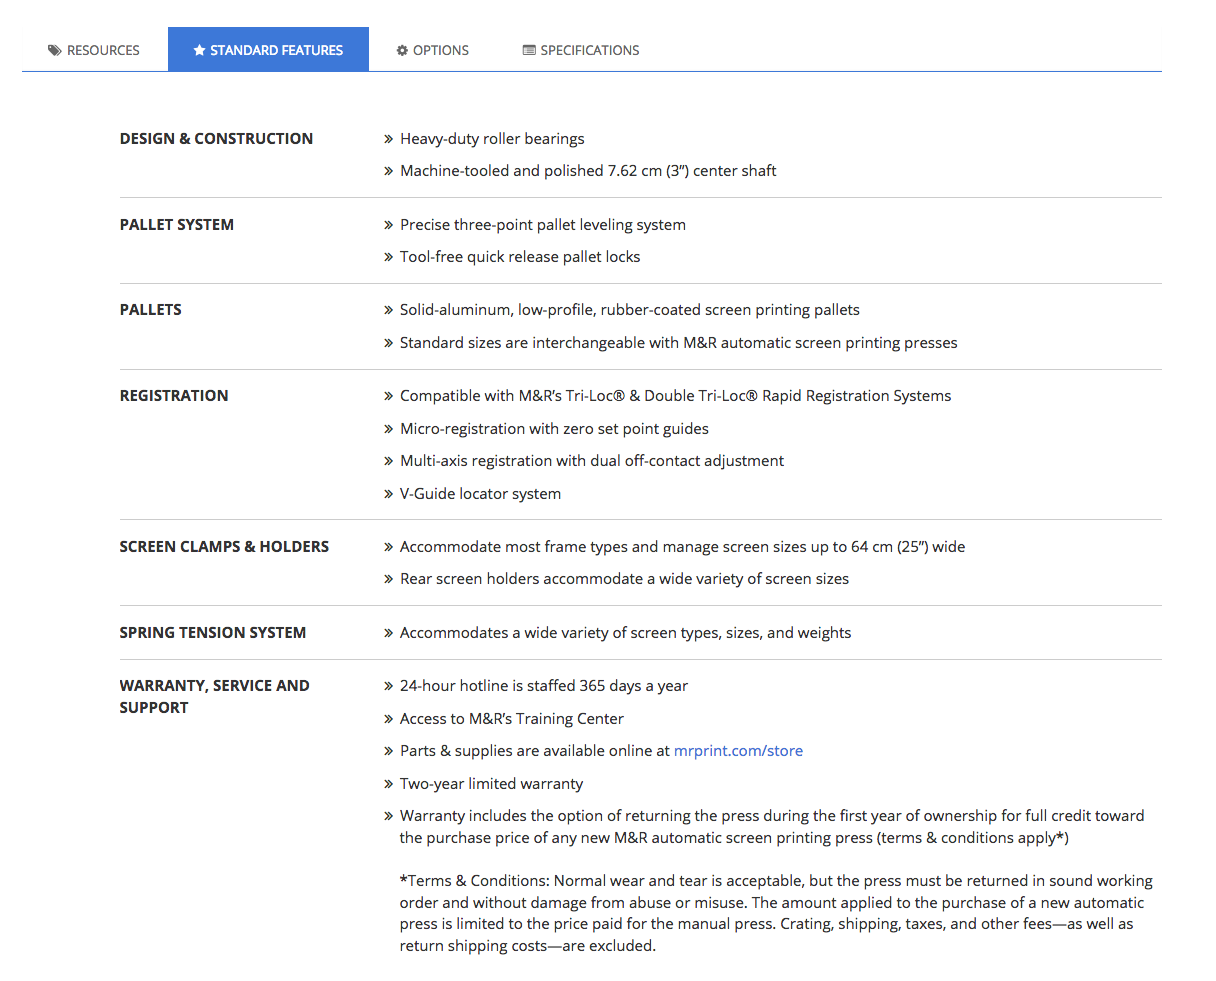The width and height of the screenshot is (1216, 981).
Task: Click the Screen Clamps & Holders heading
Action: pos(224,547)
